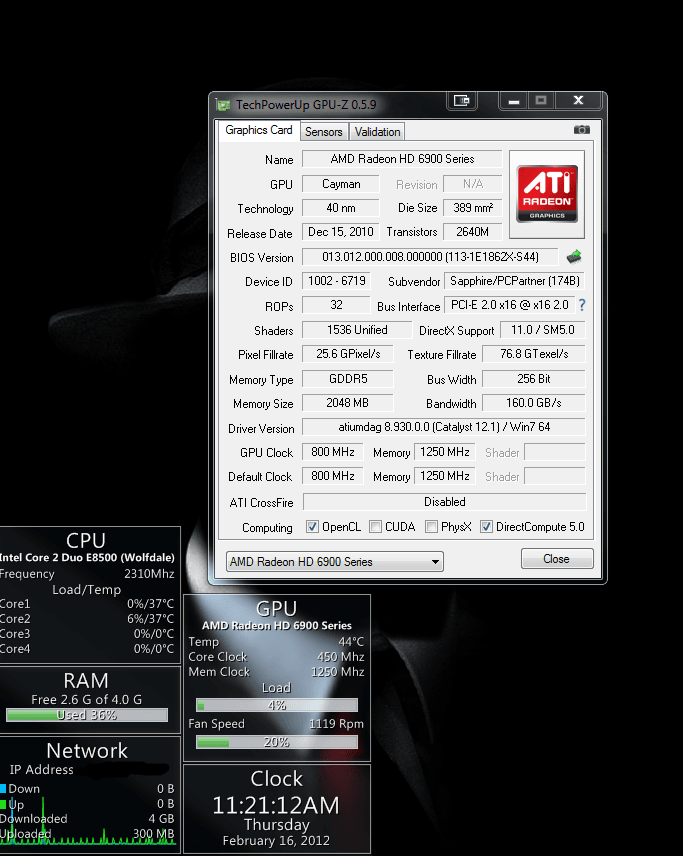Toggle the PhysX checkbox
The image size is (683, 856).
point(431,527)
